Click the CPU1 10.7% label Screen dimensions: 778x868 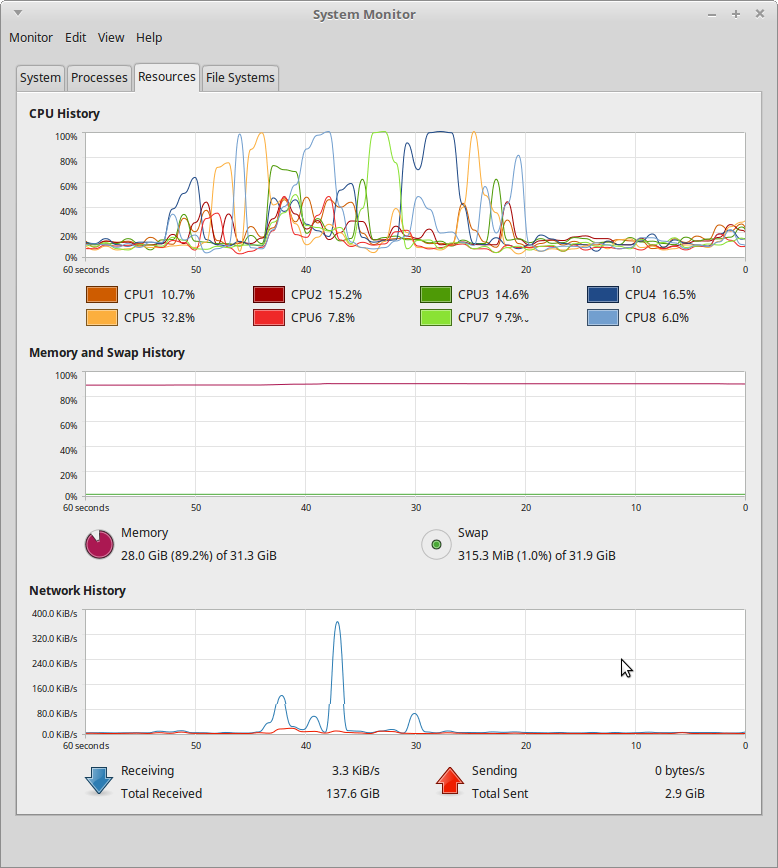[159, 294]
